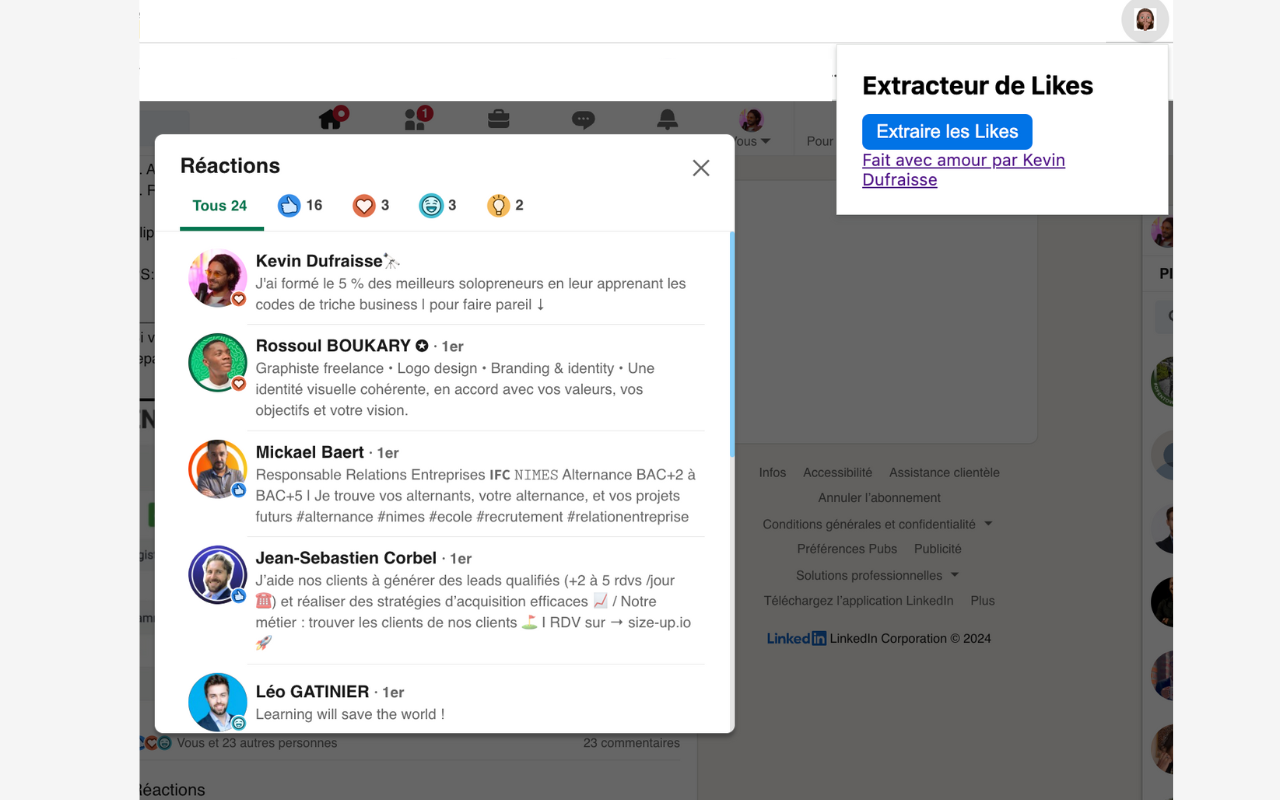Close the Réactions dialog

700,168
